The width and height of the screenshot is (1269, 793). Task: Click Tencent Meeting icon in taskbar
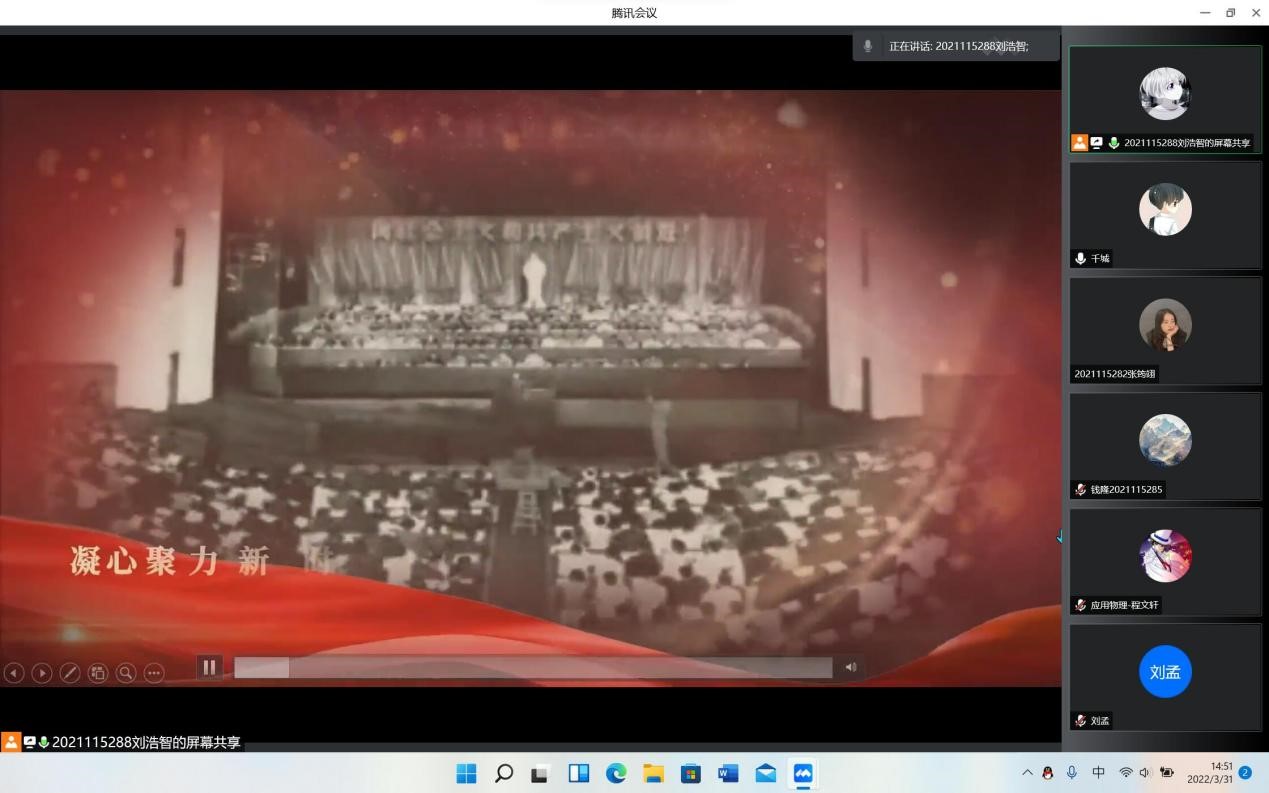803,773
